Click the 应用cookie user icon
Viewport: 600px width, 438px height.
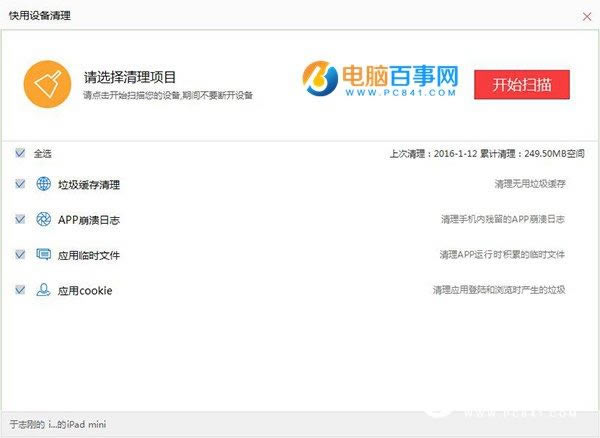[44, 290]
